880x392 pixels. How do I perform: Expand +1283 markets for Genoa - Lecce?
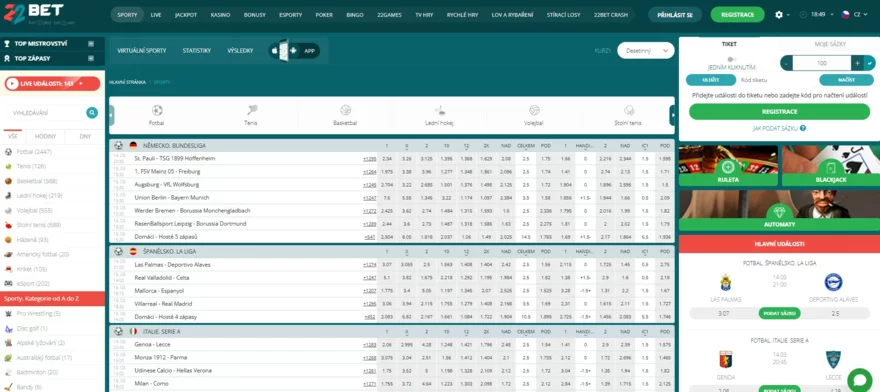pos(369,344)
